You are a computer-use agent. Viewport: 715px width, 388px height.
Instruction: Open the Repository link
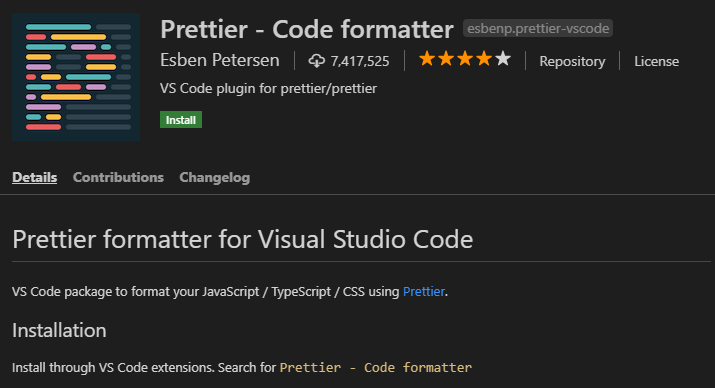click(x=572, y=61)
